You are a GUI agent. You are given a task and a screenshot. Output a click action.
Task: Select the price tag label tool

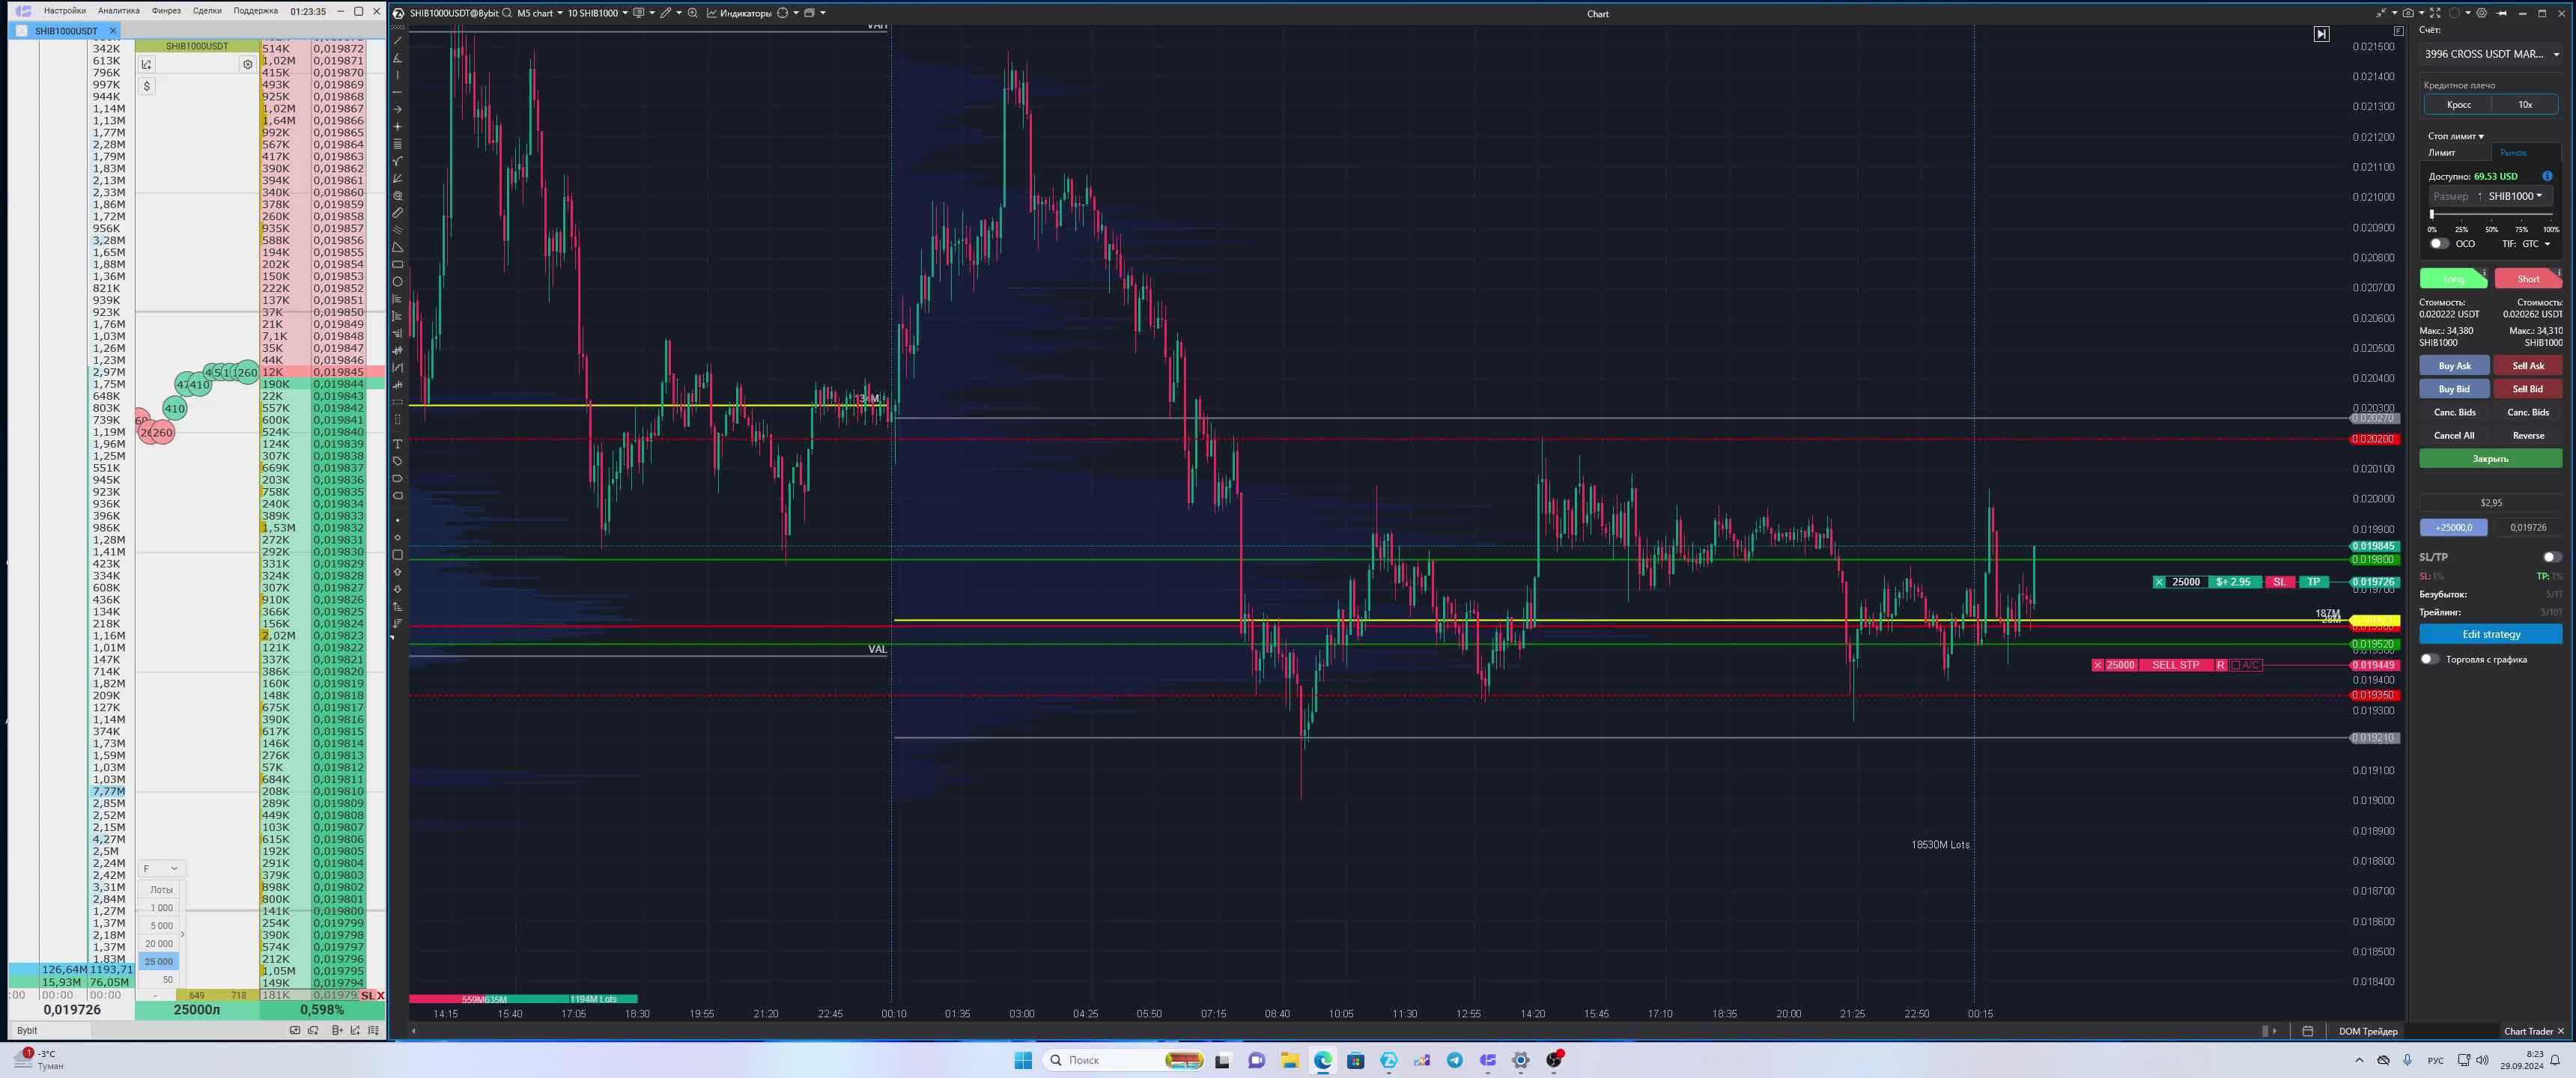click(397, 461)
